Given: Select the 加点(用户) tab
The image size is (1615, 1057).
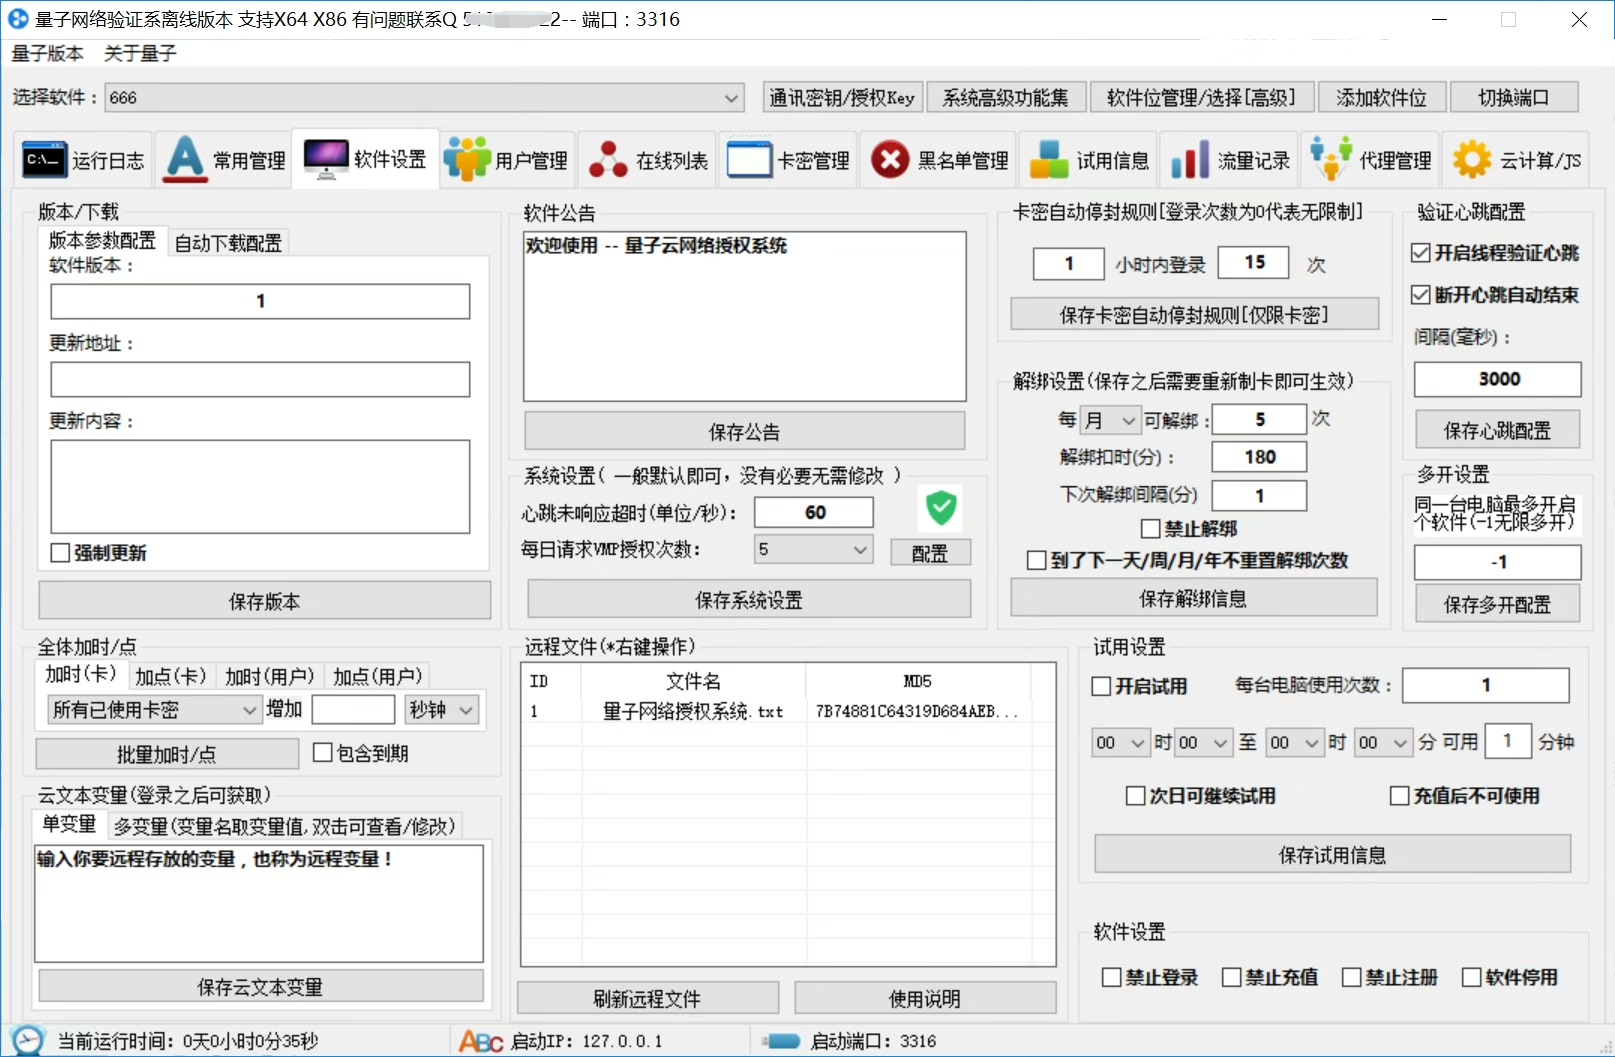Looking at the screenshot, I should point(377,677).
